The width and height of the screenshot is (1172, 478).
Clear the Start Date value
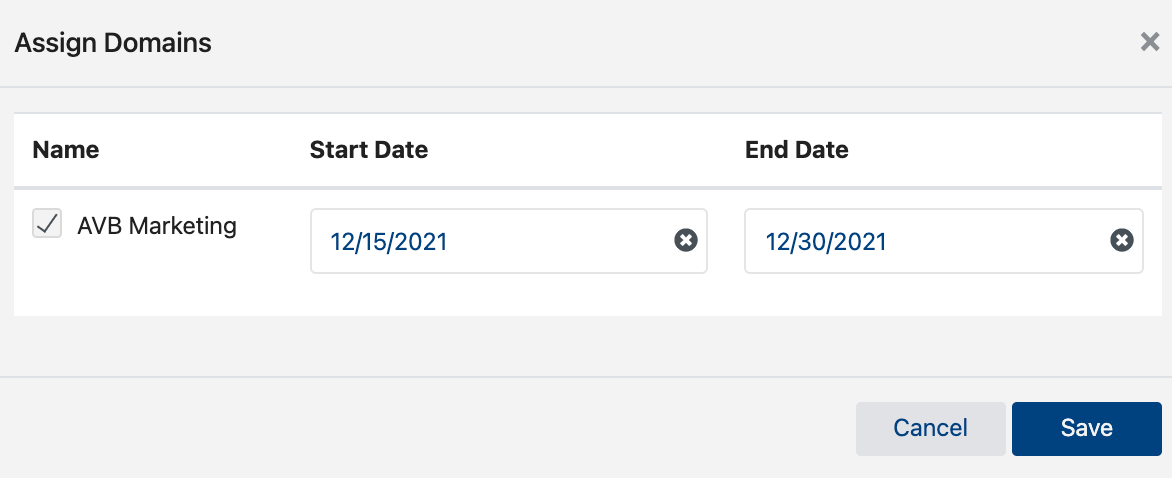pos(685,241)
